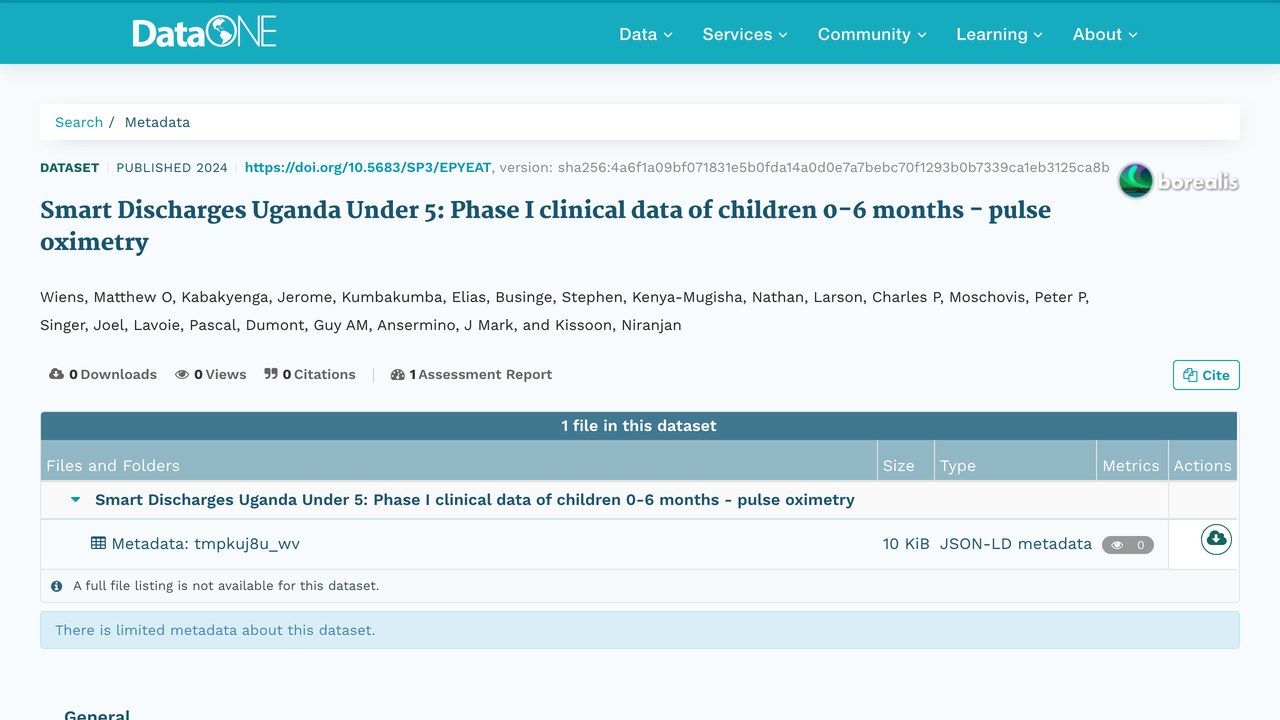This screenshot has width=1280, height=720.
Task: Download the metadata file via cloud icon
Action: click(1216, 539)
